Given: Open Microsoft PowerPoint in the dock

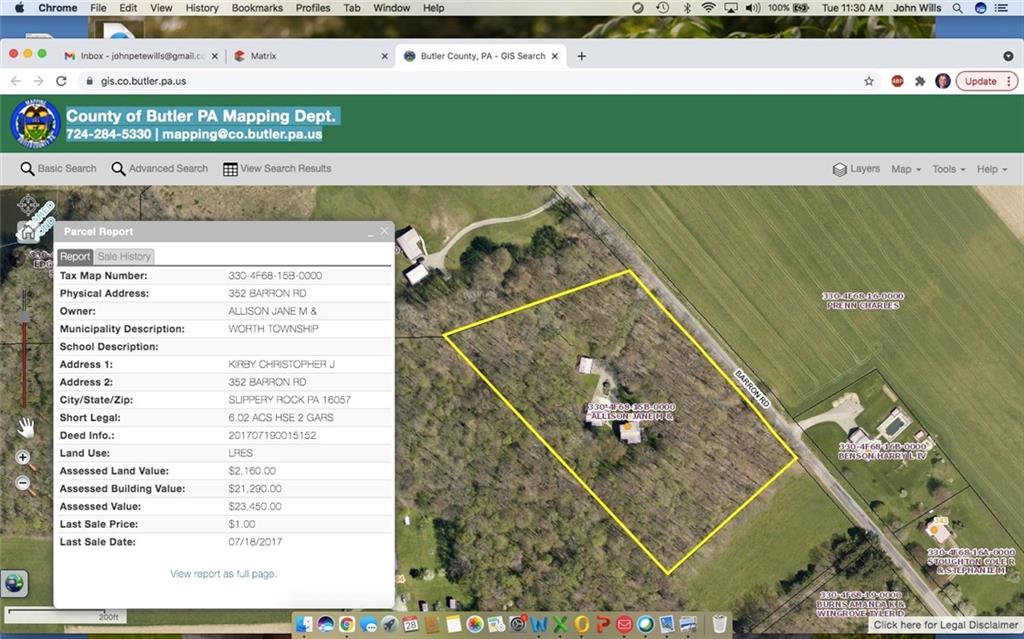Looking at the screenshot, I should pos(603,624).
